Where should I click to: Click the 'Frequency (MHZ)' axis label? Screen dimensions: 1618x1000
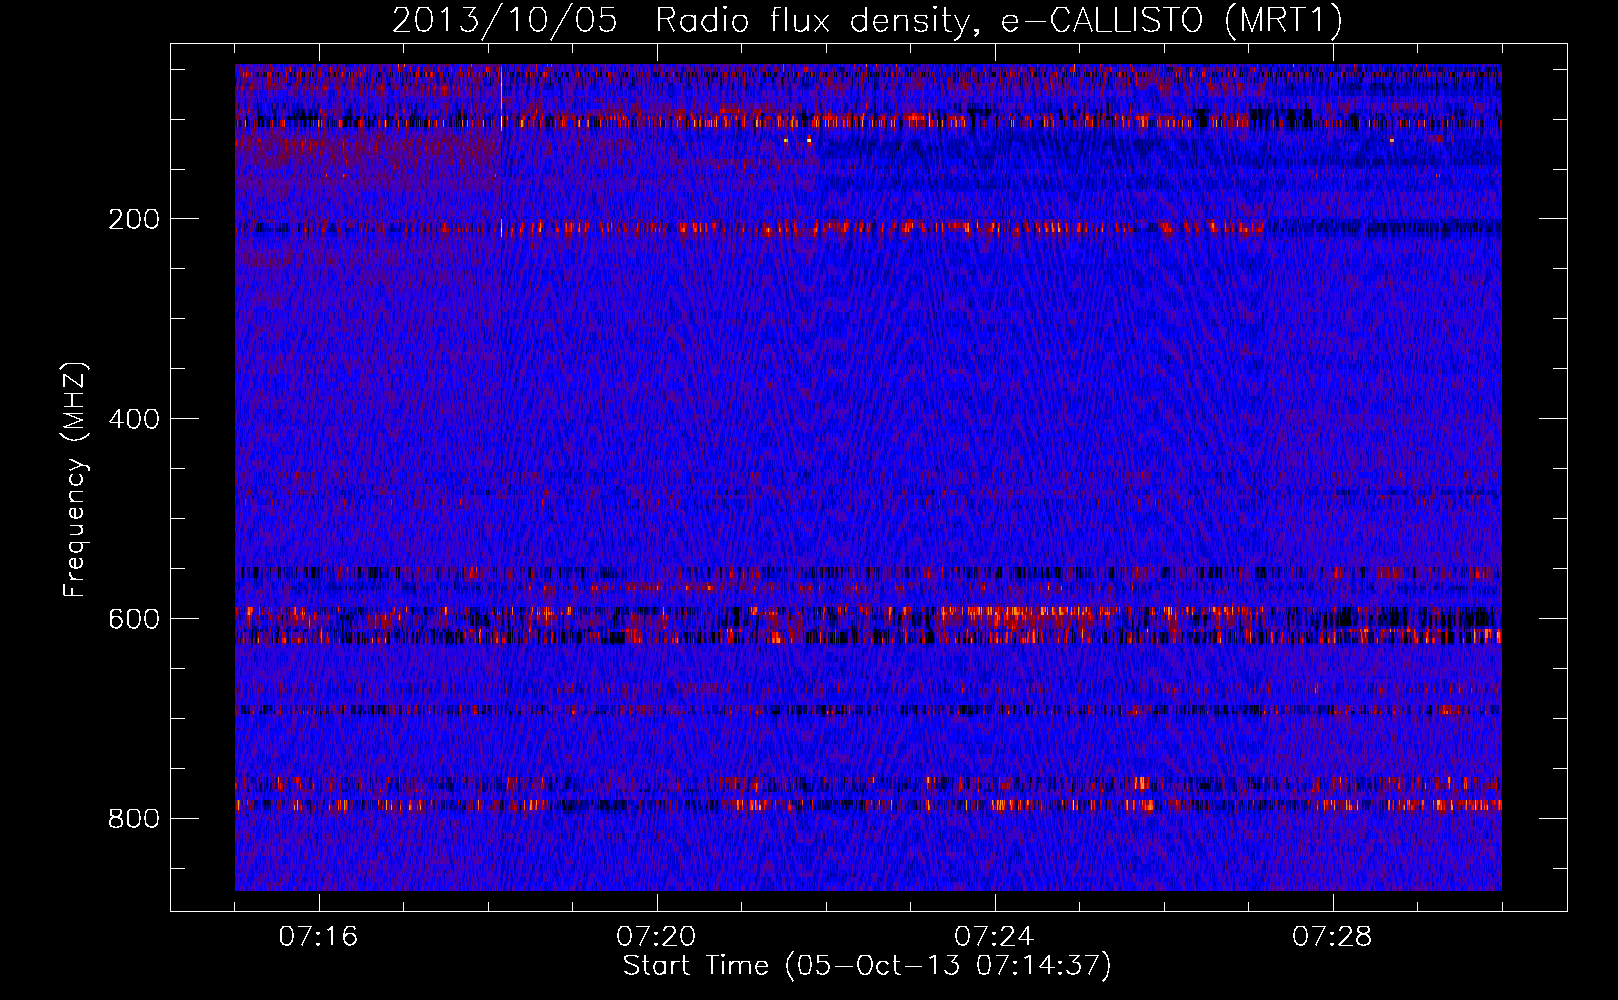75,480
